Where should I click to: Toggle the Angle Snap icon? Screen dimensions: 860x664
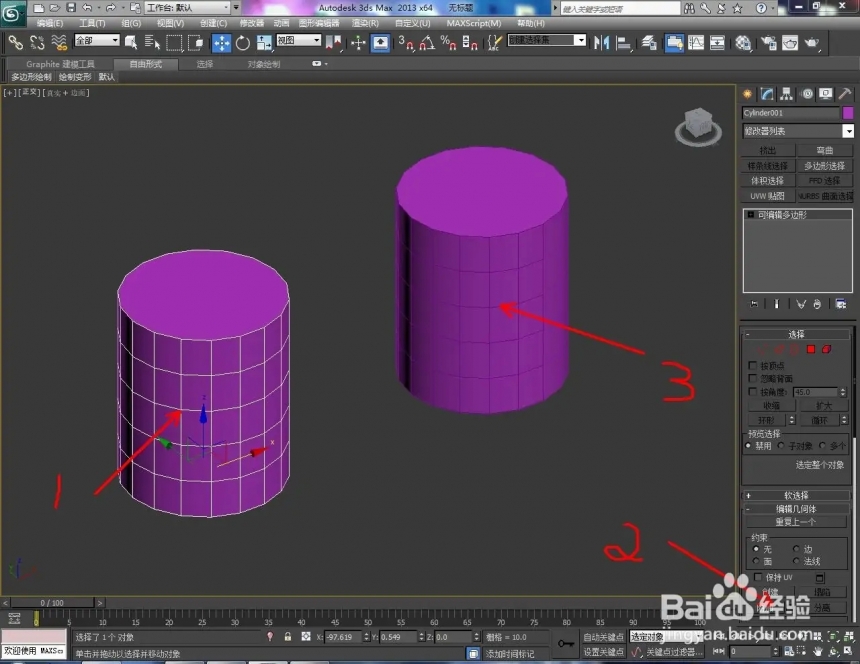coord(427,42)
